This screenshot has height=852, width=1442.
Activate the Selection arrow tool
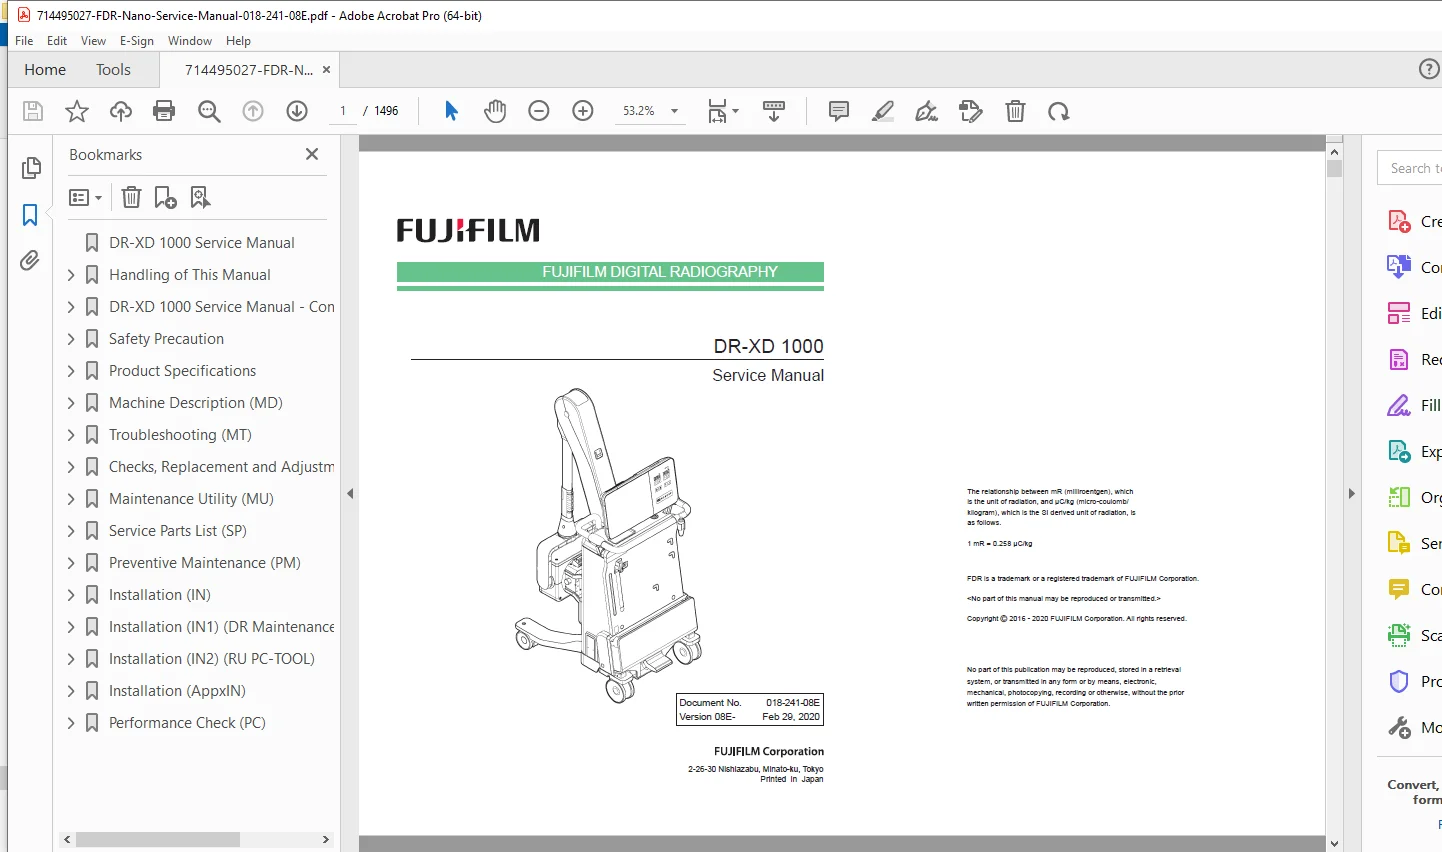451,111
